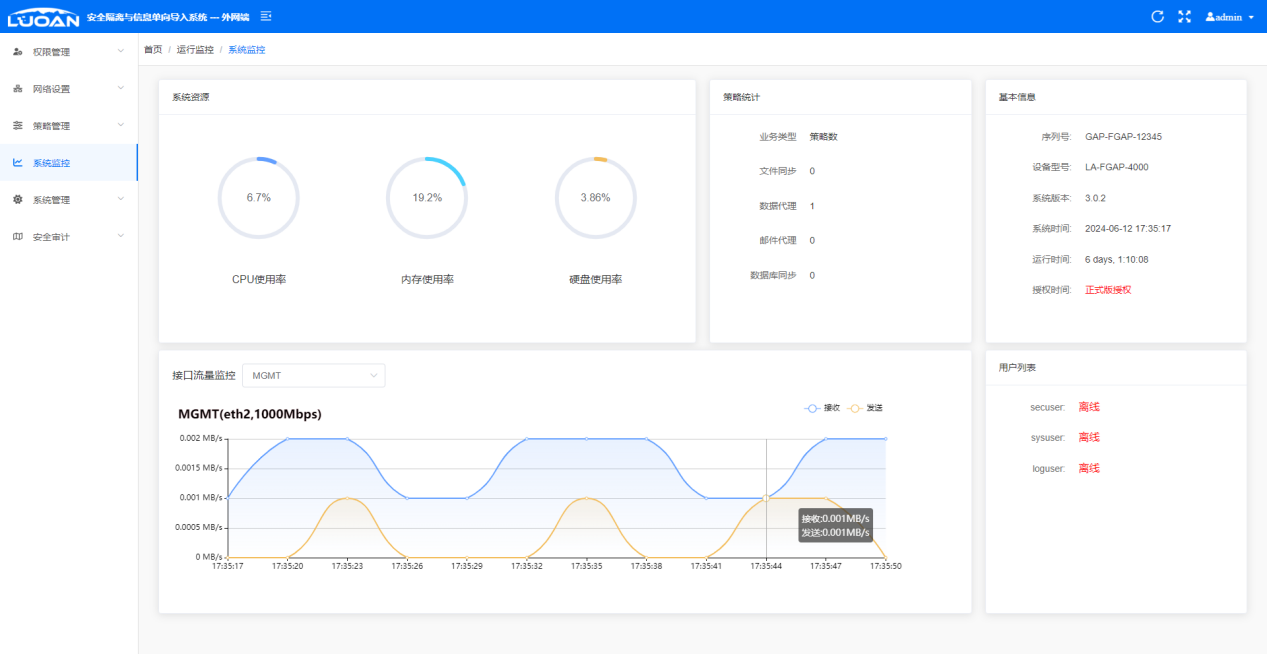Click the 数据库同步 row label
The width and height of the screenshot is (1267, 654).
[773, 275]
